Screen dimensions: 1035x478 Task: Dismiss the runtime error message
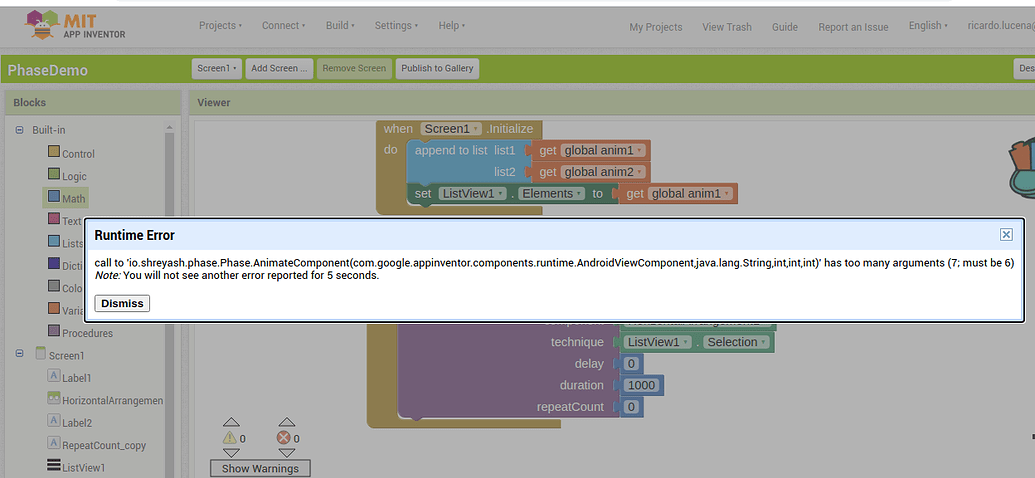[122, 303]
